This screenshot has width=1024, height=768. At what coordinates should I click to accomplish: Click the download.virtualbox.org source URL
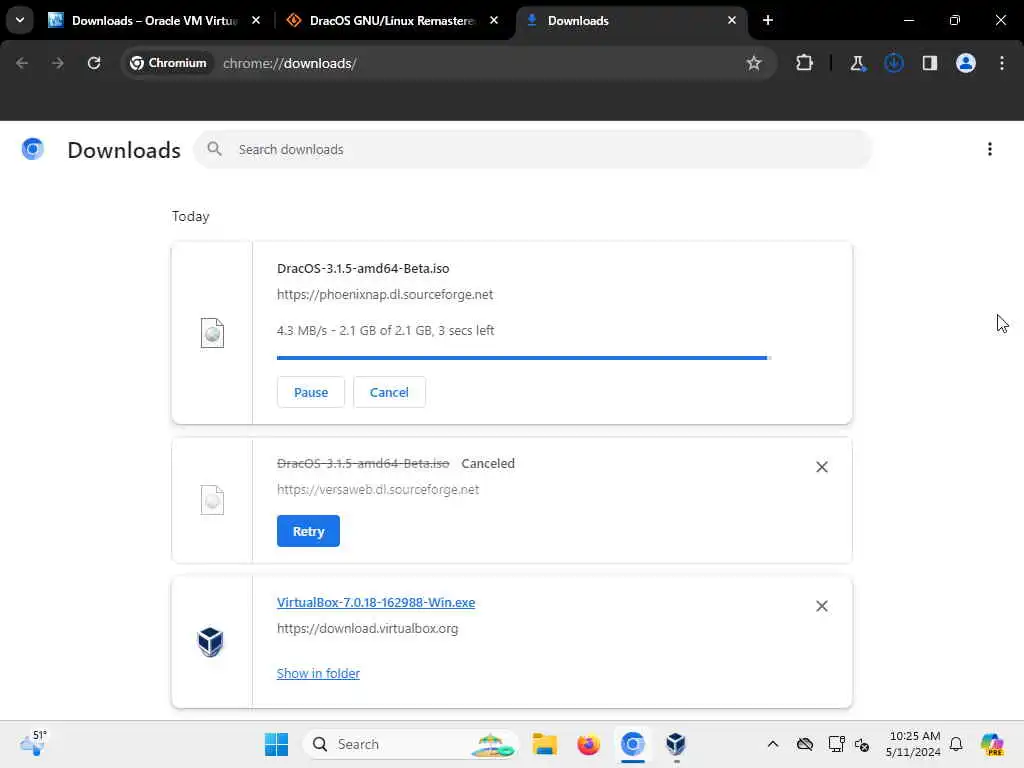click(x=367, y=629)
